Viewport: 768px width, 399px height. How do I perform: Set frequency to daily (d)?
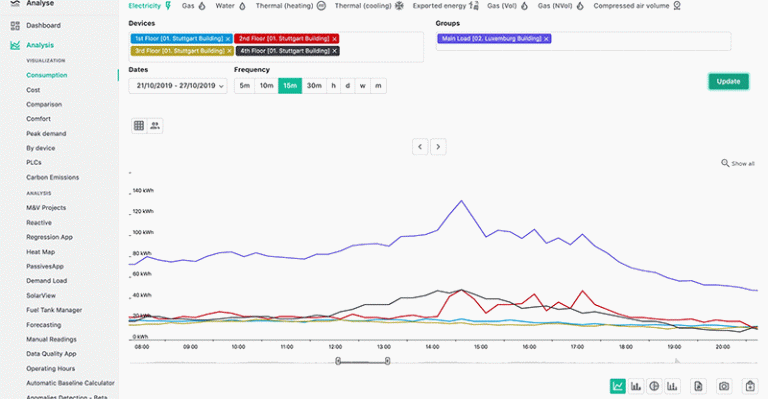point(348,86)
